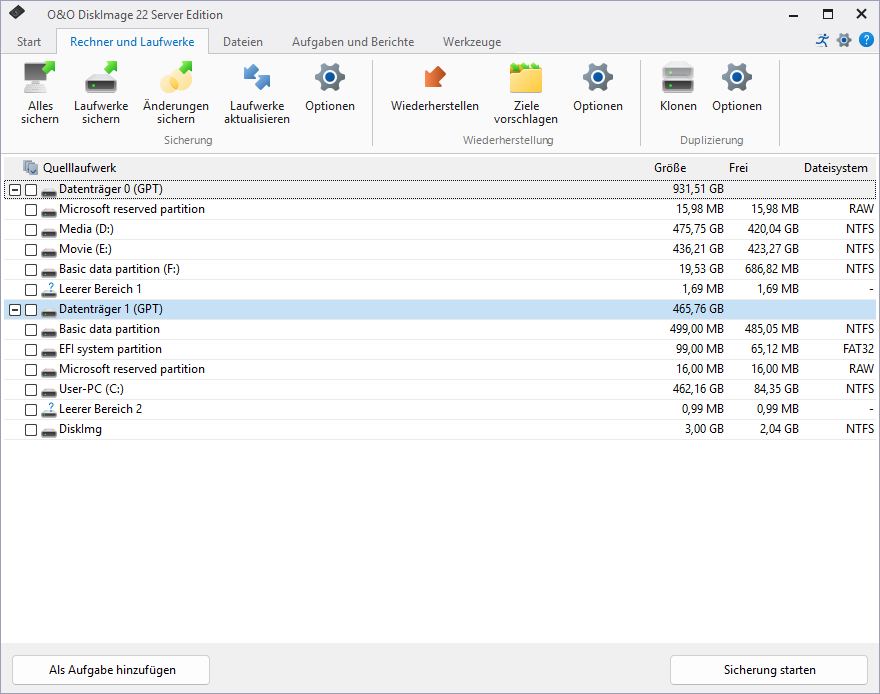Screen dimensions: 880x694
Task: Refresh drives with Laufwerke aktualisieren
Action: 257,80
